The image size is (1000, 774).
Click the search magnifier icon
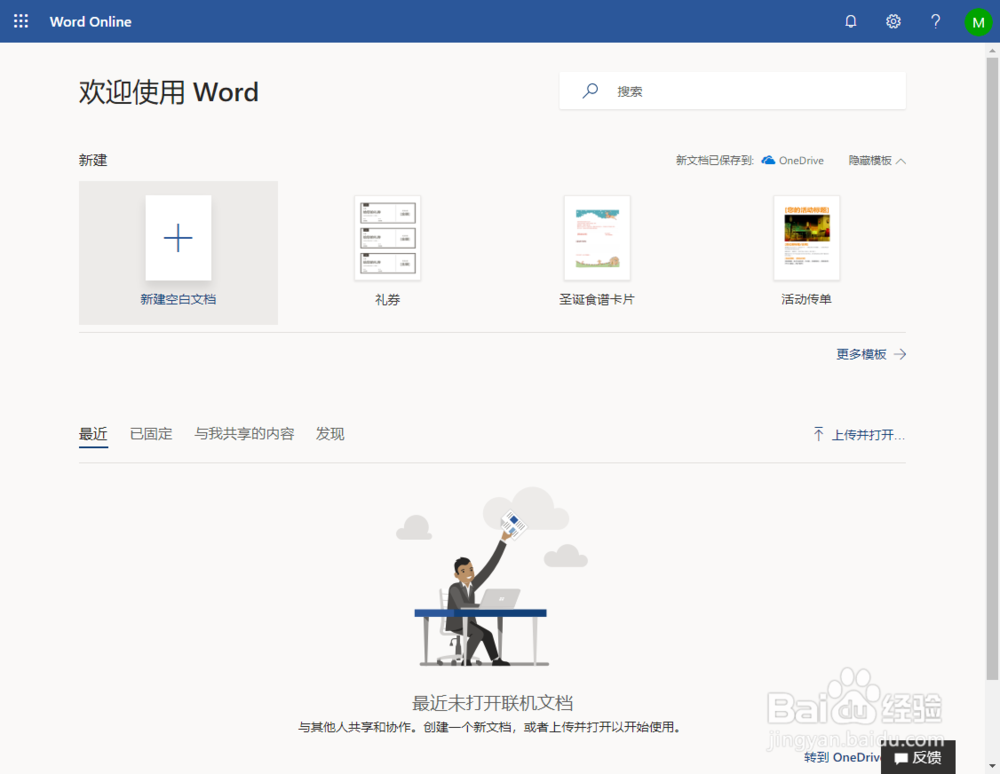click(x=590, y=91)
